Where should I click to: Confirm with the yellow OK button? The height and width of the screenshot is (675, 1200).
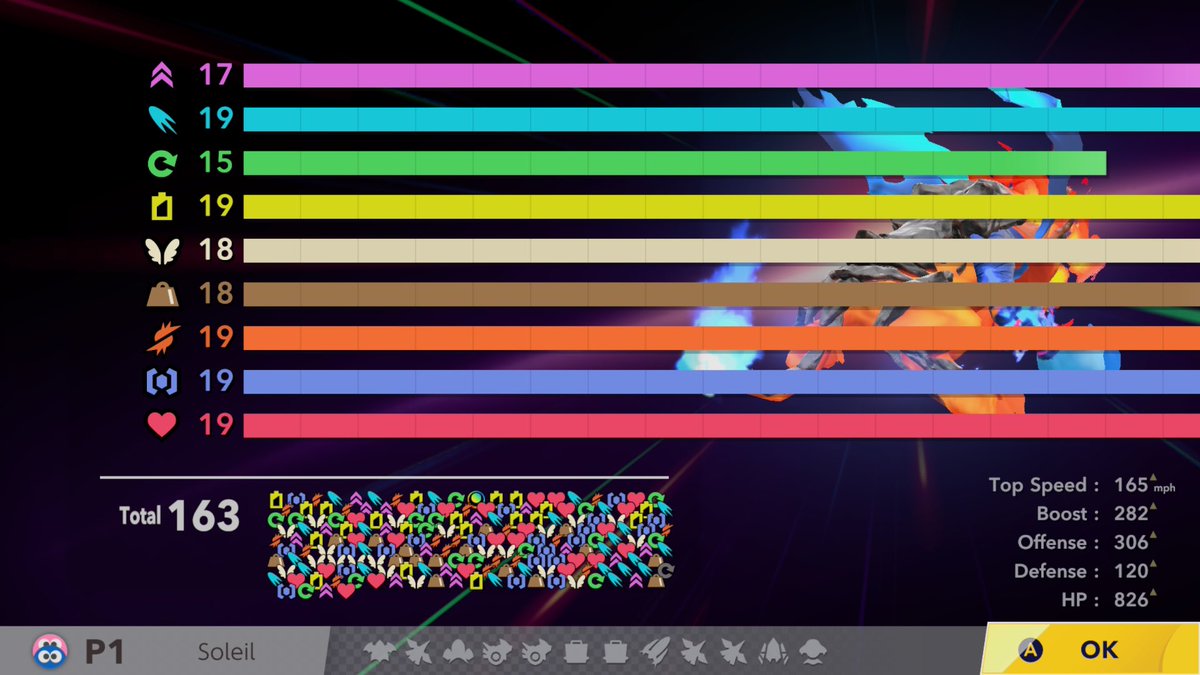[1092, 649]
